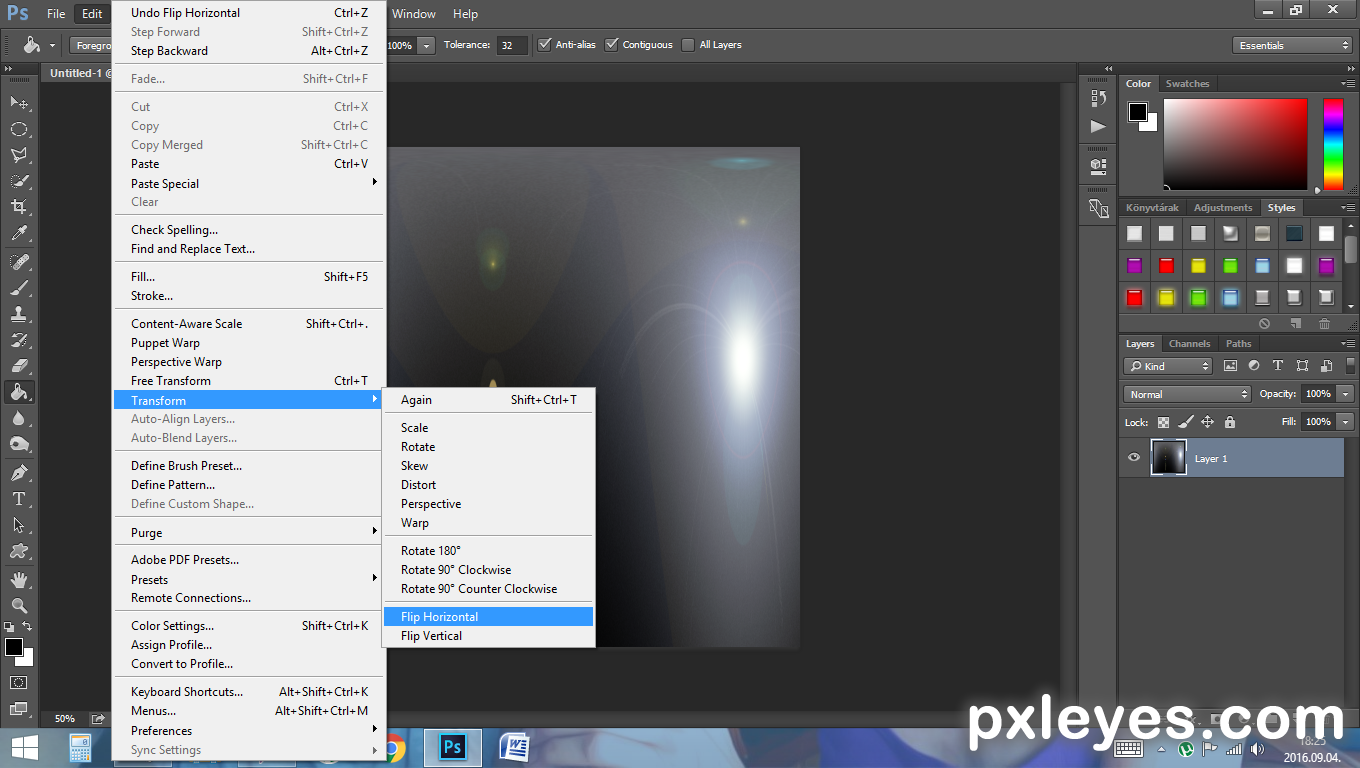The width and height of the screenshot is (1360, 768).
Task: Open the Help menu
Action: point(465,14)
